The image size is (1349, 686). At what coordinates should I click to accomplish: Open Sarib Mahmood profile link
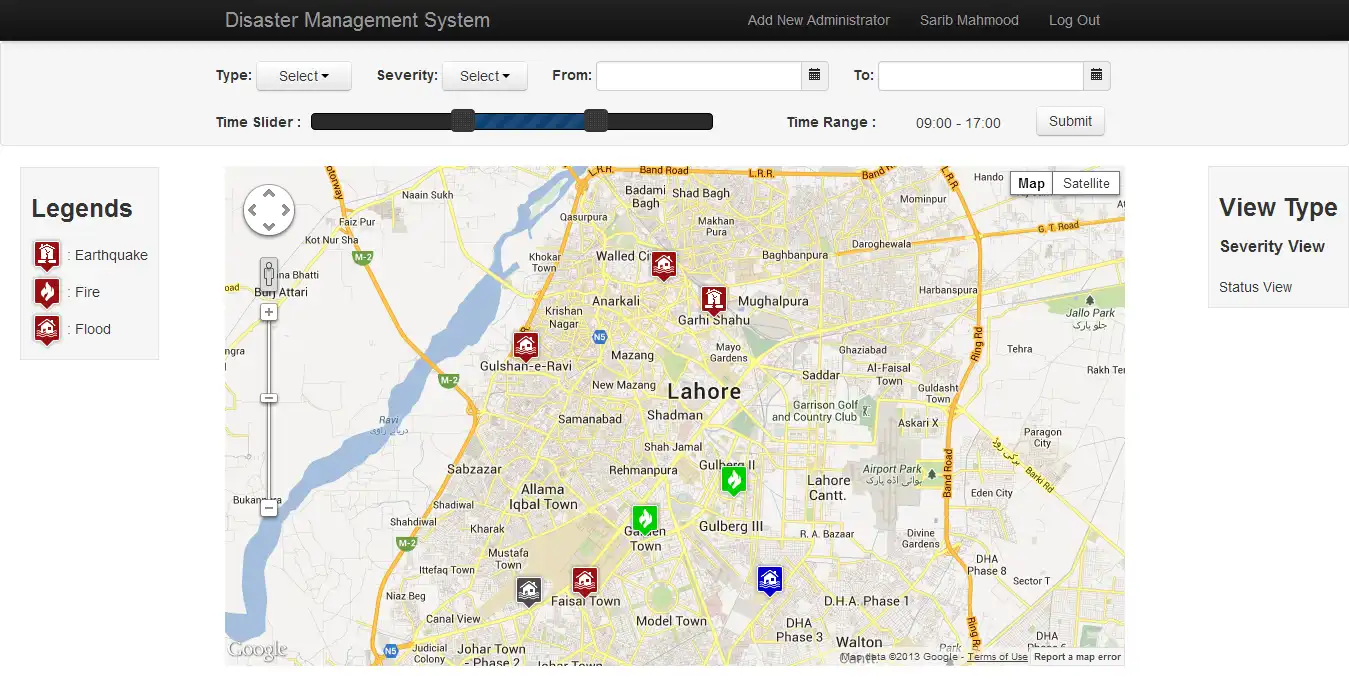point(969,20)
